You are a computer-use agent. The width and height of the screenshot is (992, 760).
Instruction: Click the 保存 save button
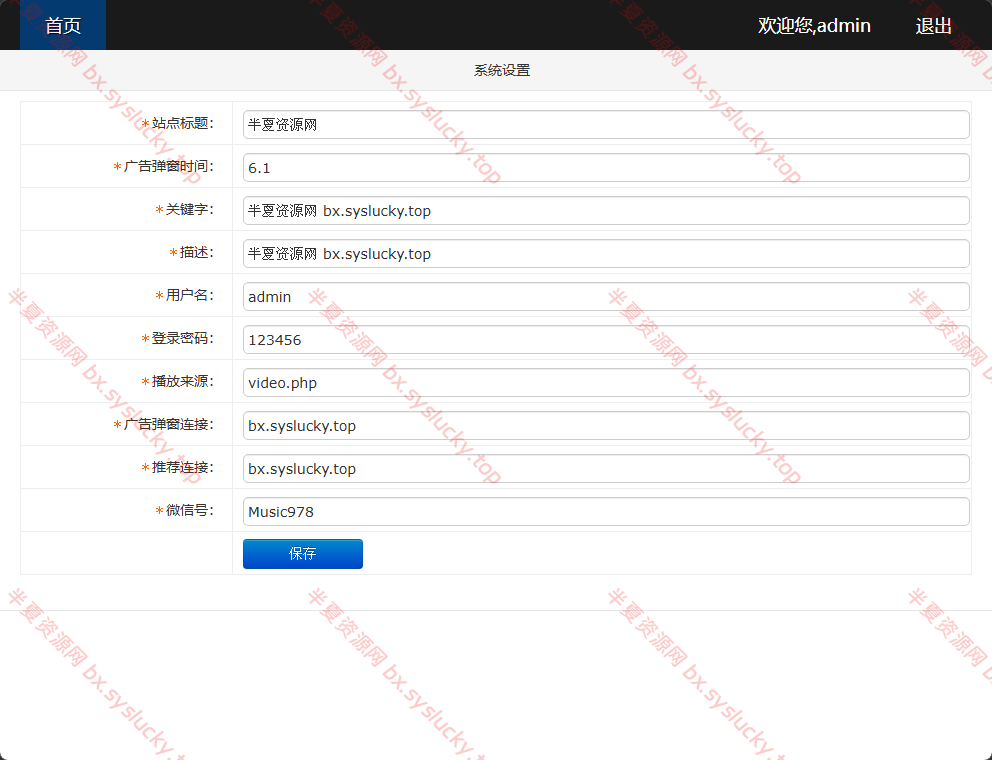pyautogui.click(x=302, y=554)
